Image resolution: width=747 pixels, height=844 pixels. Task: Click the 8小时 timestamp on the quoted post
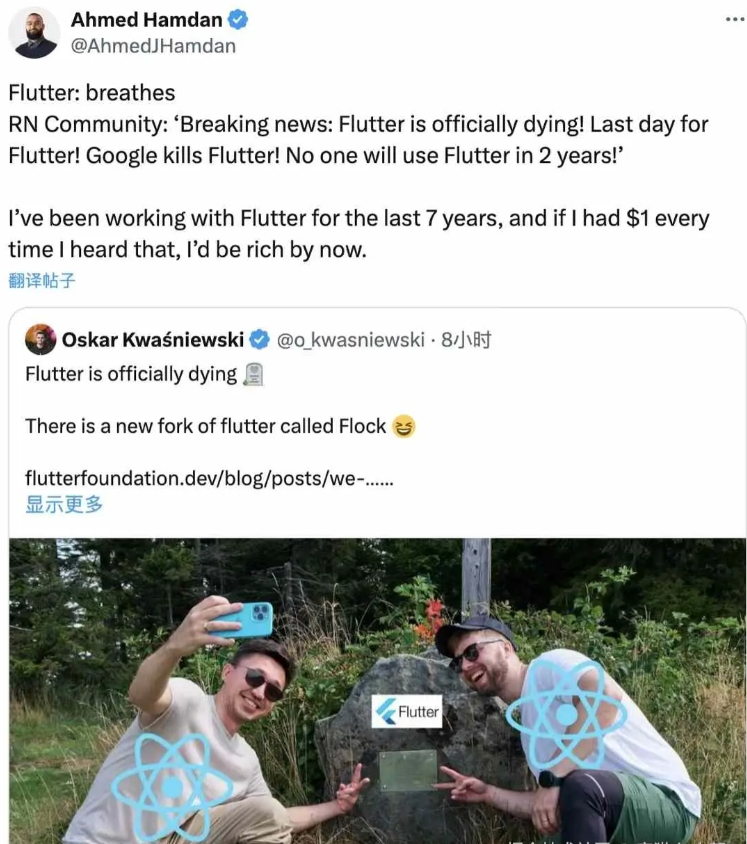466,340
